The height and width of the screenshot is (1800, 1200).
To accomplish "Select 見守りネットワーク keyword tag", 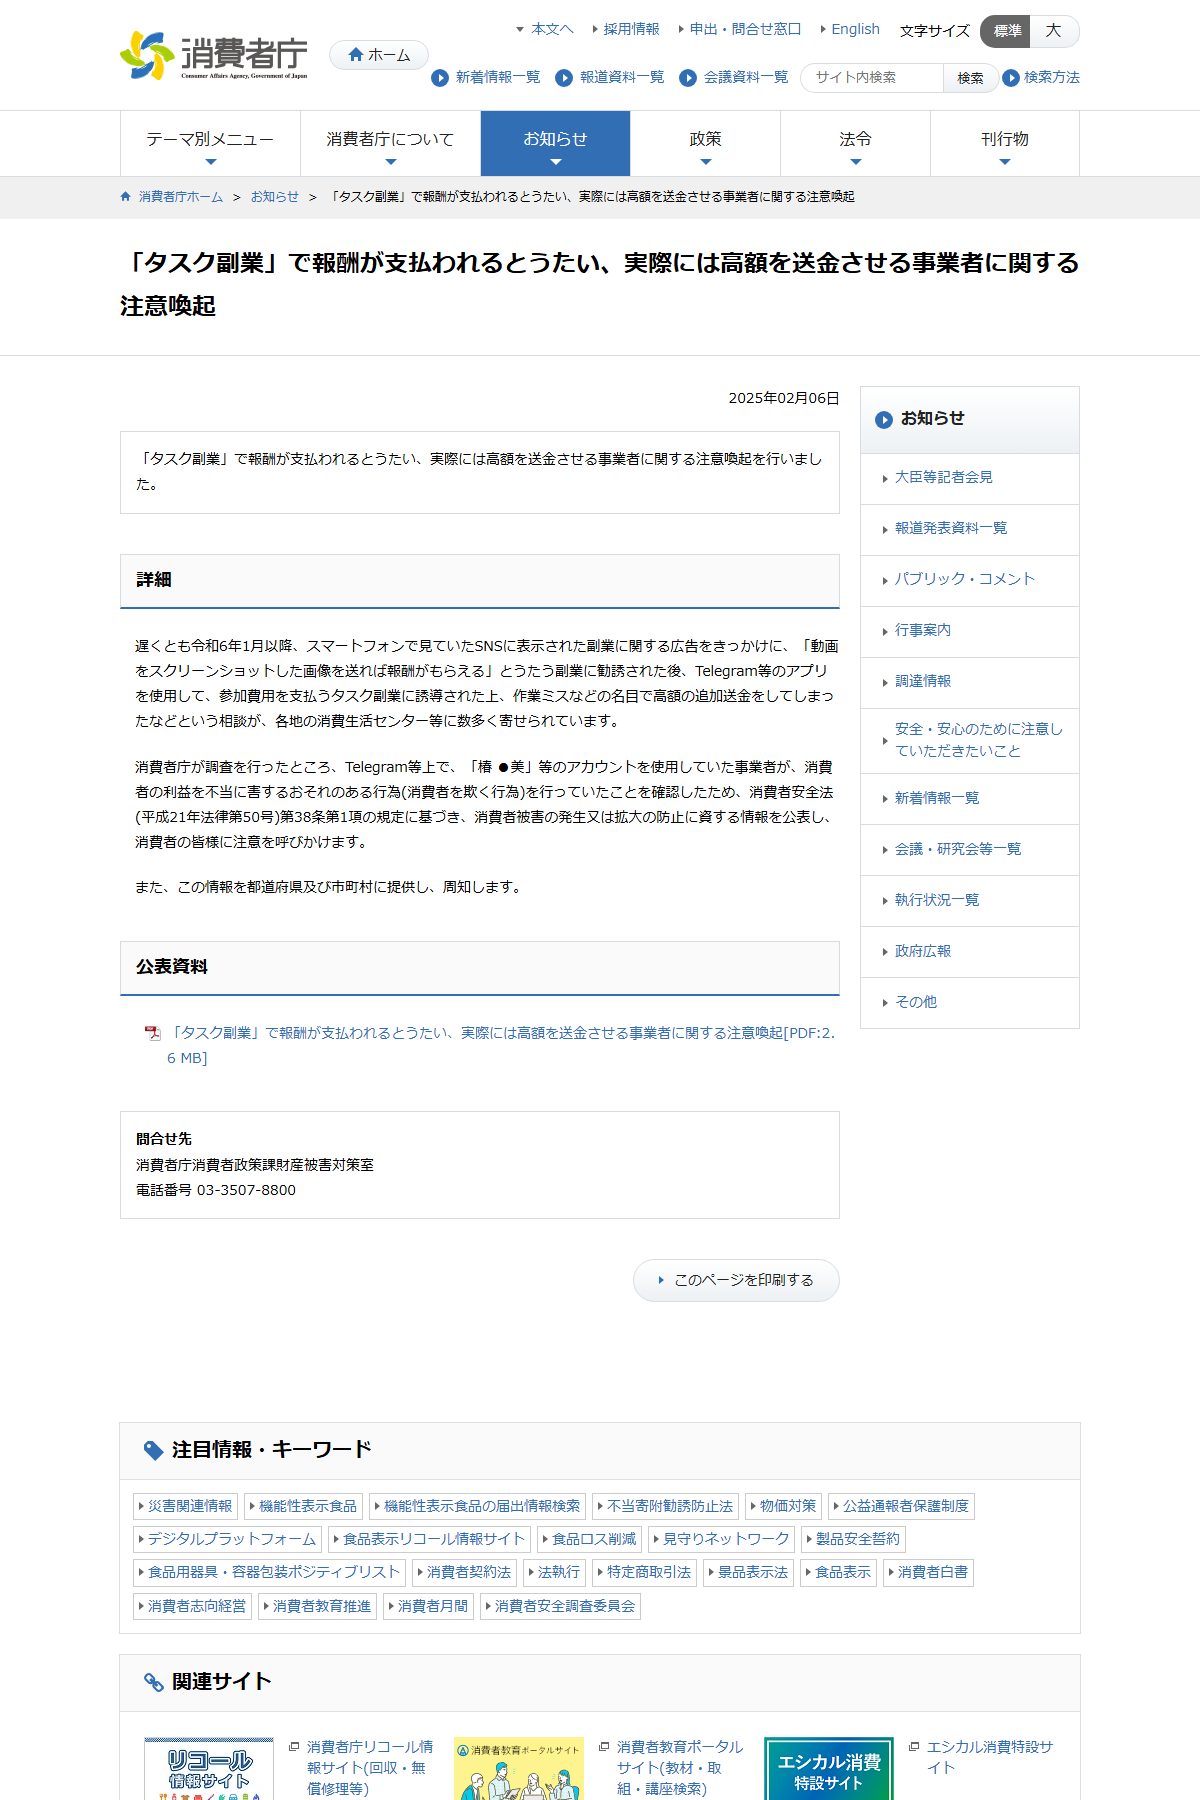I will [x=722, y=1539].
